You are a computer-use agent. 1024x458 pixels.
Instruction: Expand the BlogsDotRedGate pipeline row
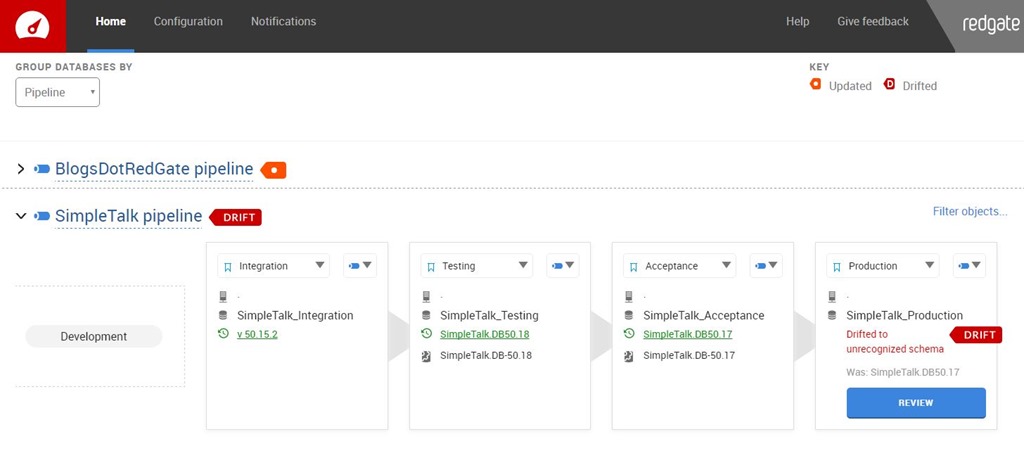(21, 169)
